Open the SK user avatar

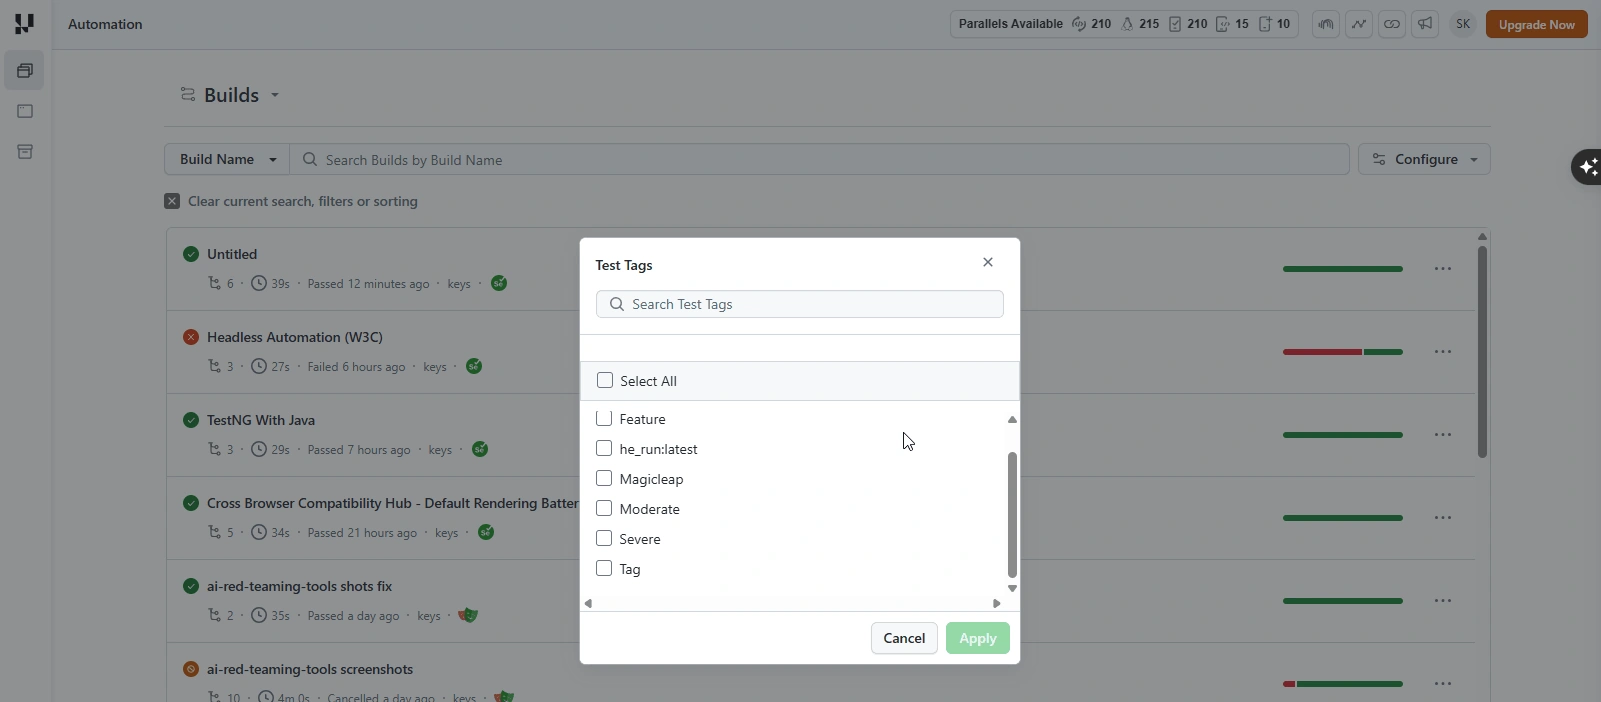[1463, 24]
